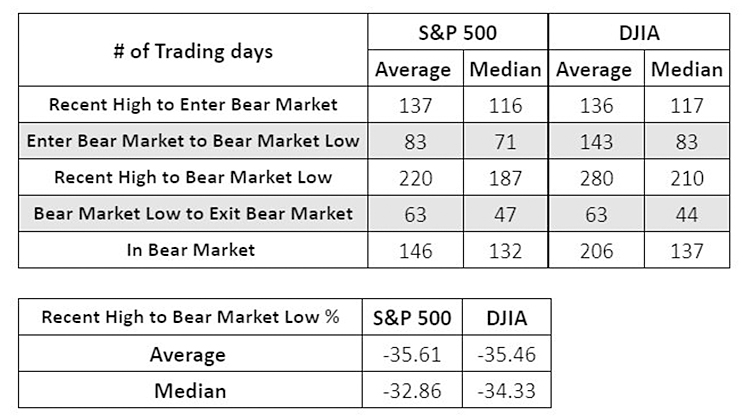Select the 'Recent High to Enter Bear Market' row label
The height and width of the screenshot is (420, 750).
(x=193, y=104)
